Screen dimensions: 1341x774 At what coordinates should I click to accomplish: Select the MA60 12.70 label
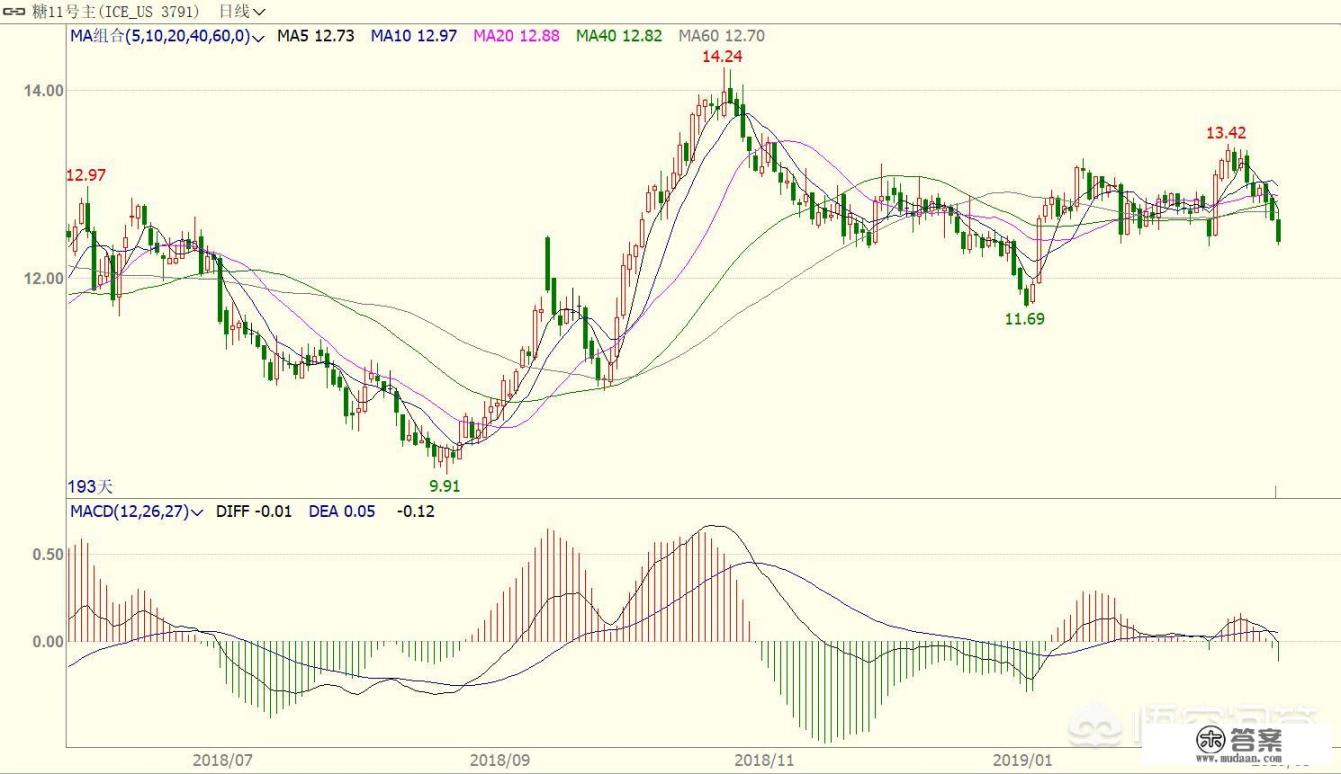point(721,36)
